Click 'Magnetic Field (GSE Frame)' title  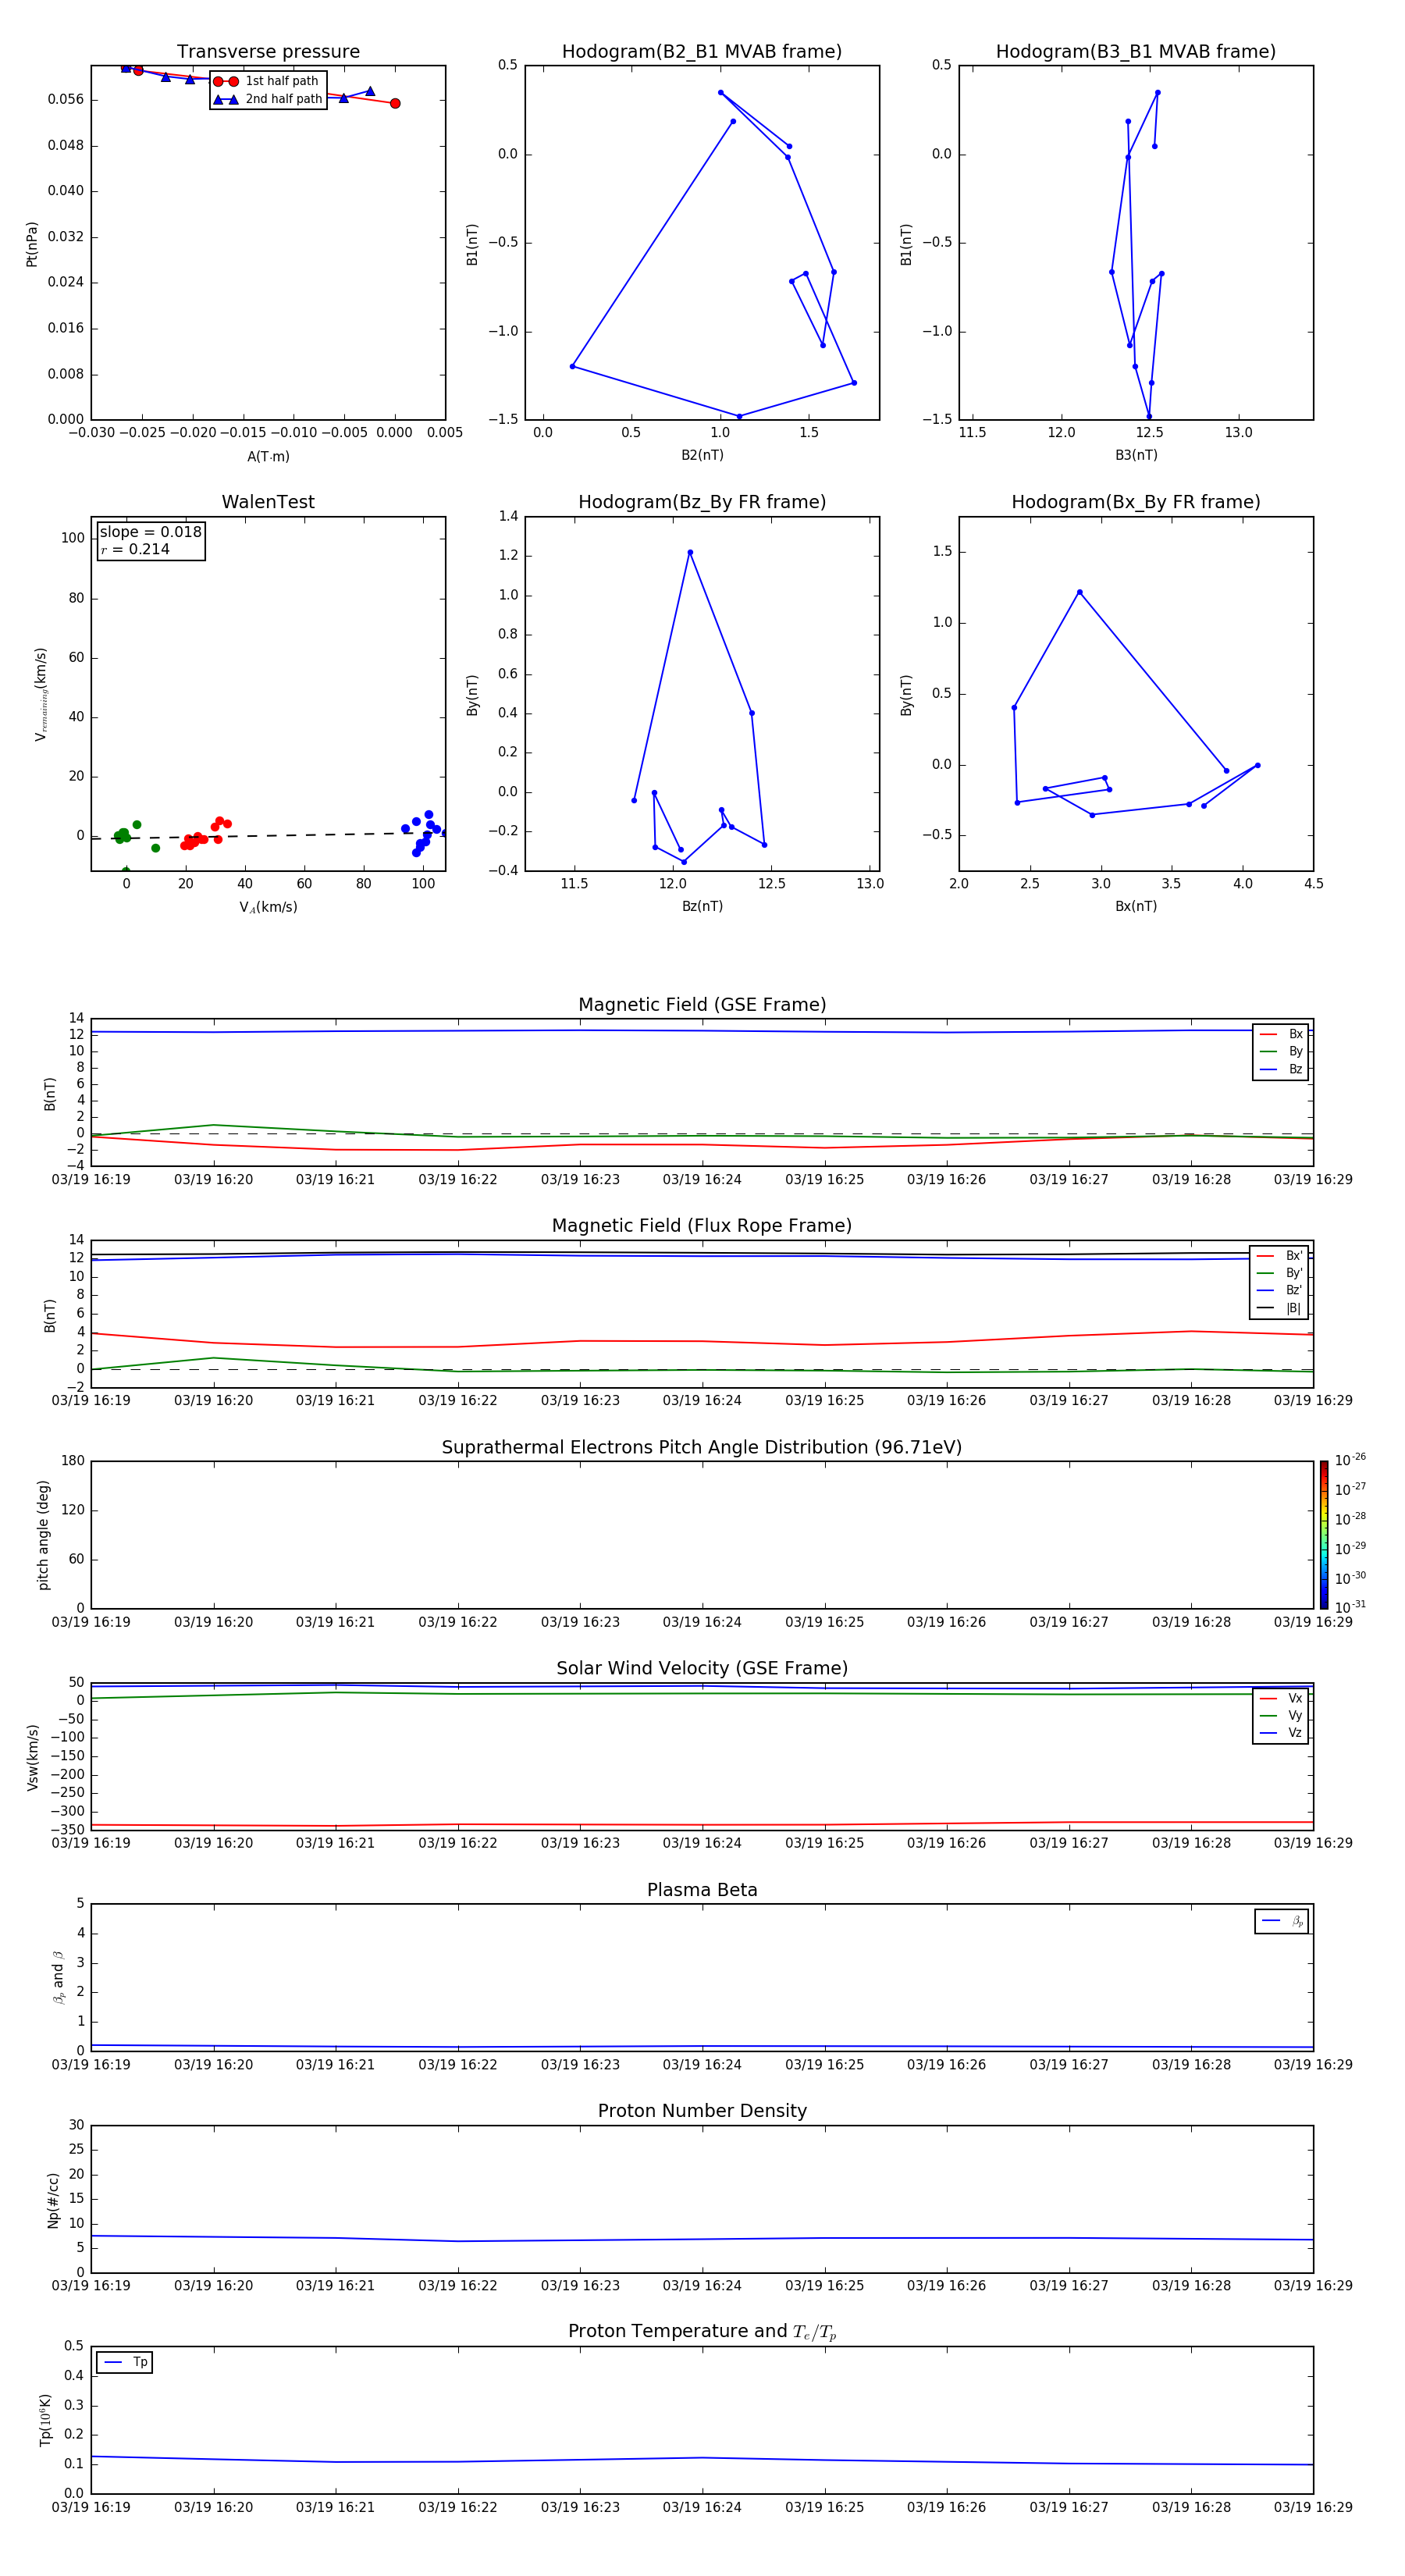(702, 1005)
